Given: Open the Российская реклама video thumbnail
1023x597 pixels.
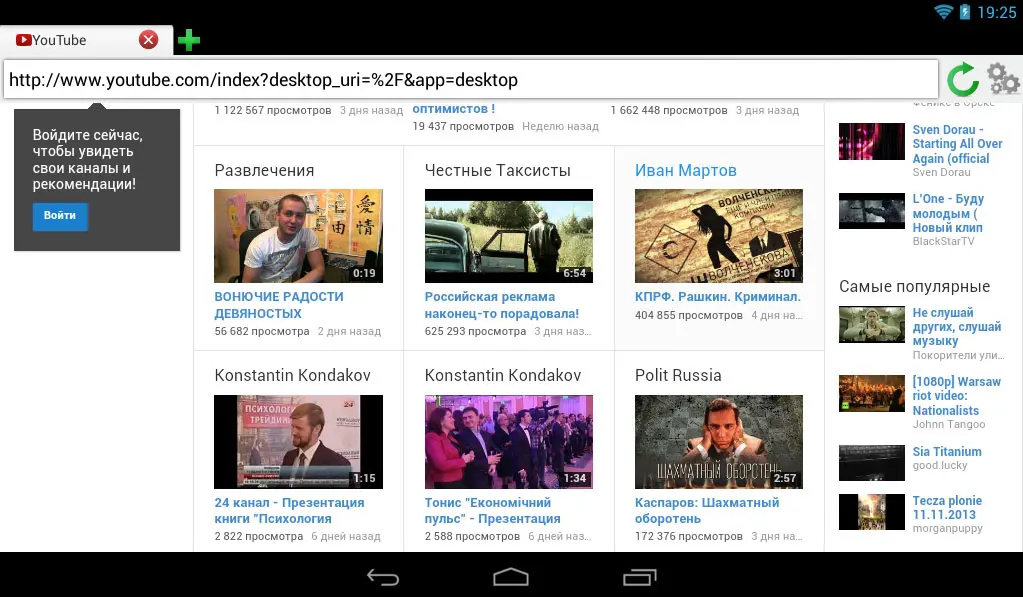Looking at the screenshot, I should (509, 236).
